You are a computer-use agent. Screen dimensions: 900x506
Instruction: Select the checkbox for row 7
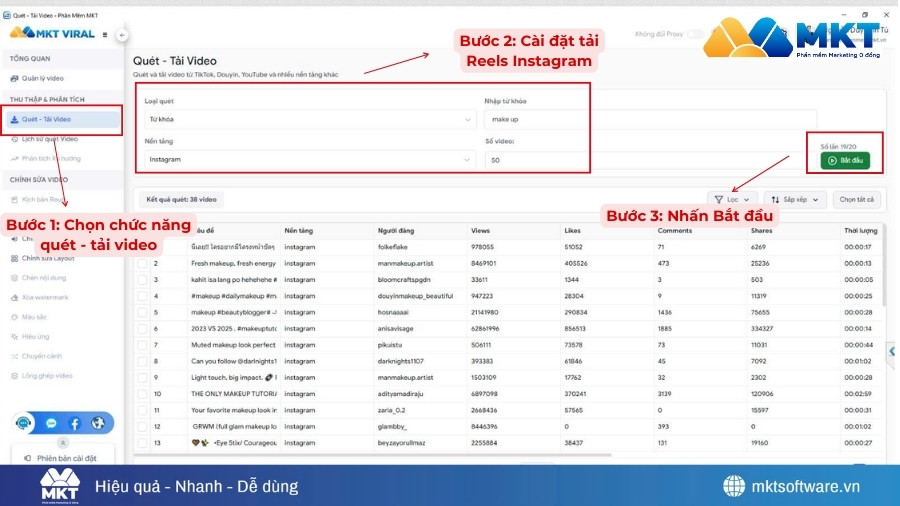142,345
